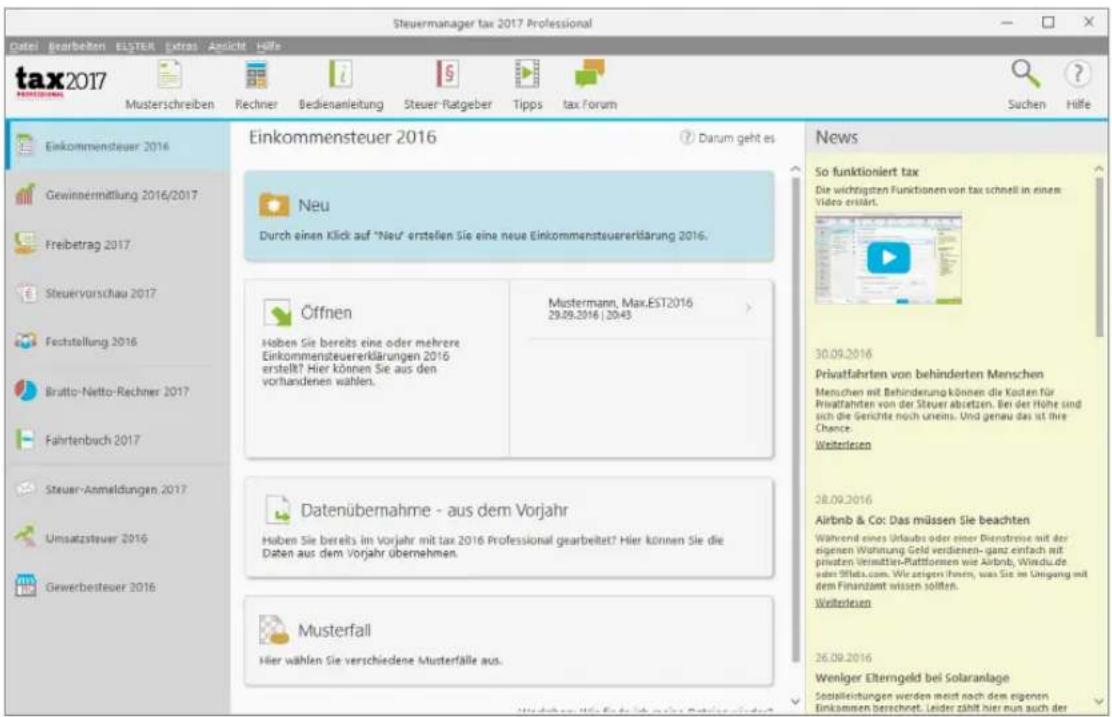Open the Datei menu
Image resolution: width=1112 pixels, height=717 pixels.
[x=23, y=46]
